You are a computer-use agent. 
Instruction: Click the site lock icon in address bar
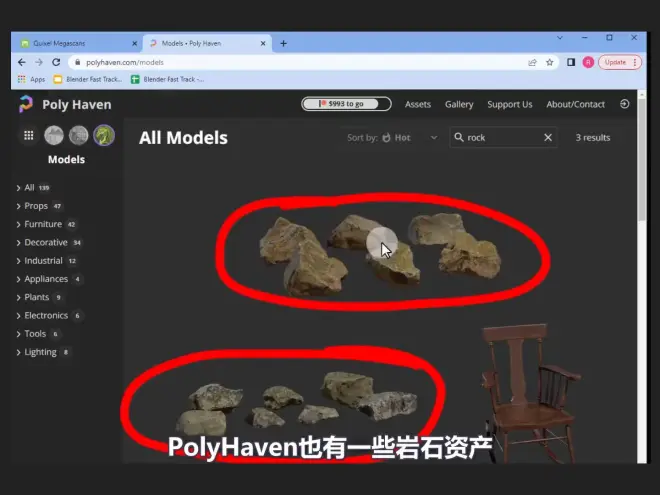pyautogui.click(x=77, y=62)
